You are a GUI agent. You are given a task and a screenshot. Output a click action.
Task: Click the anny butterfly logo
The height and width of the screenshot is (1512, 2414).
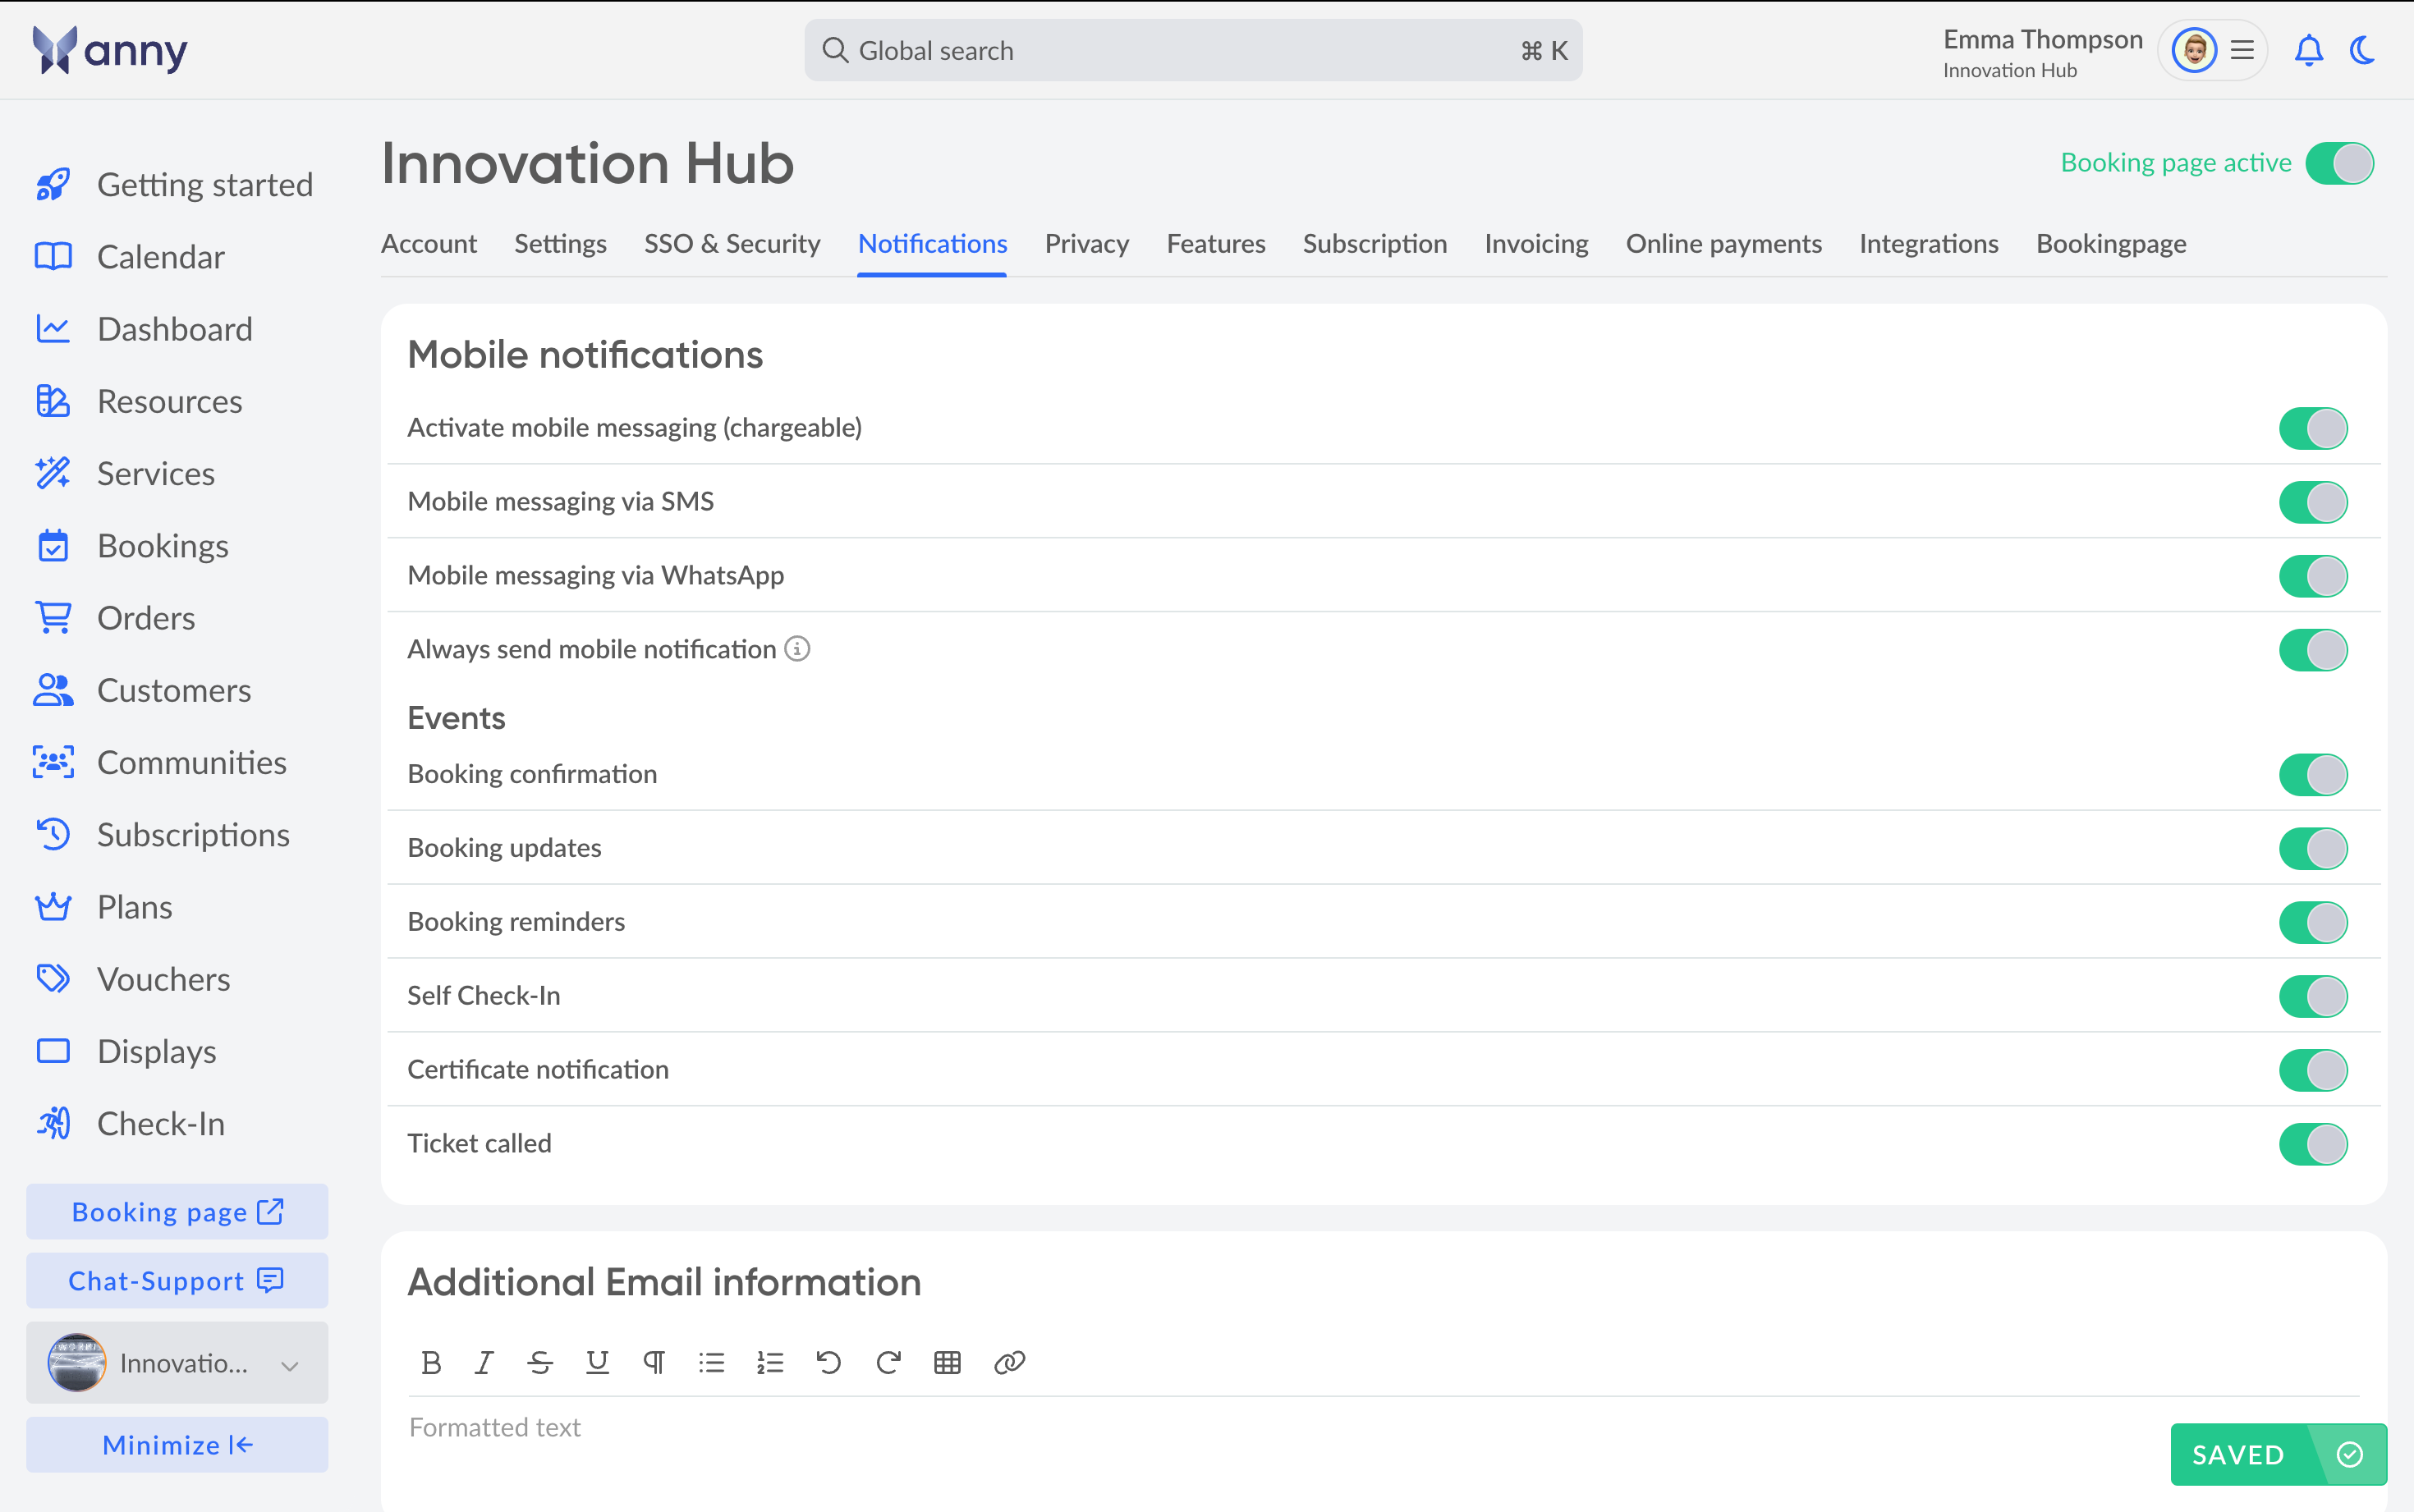(x=109, y=50)
